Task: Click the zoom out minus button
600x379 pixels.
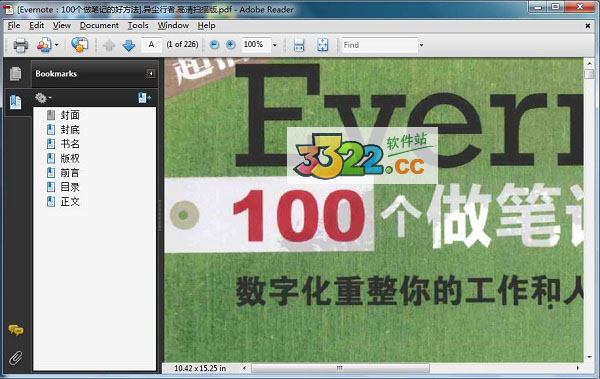Action: click(214, 45)
